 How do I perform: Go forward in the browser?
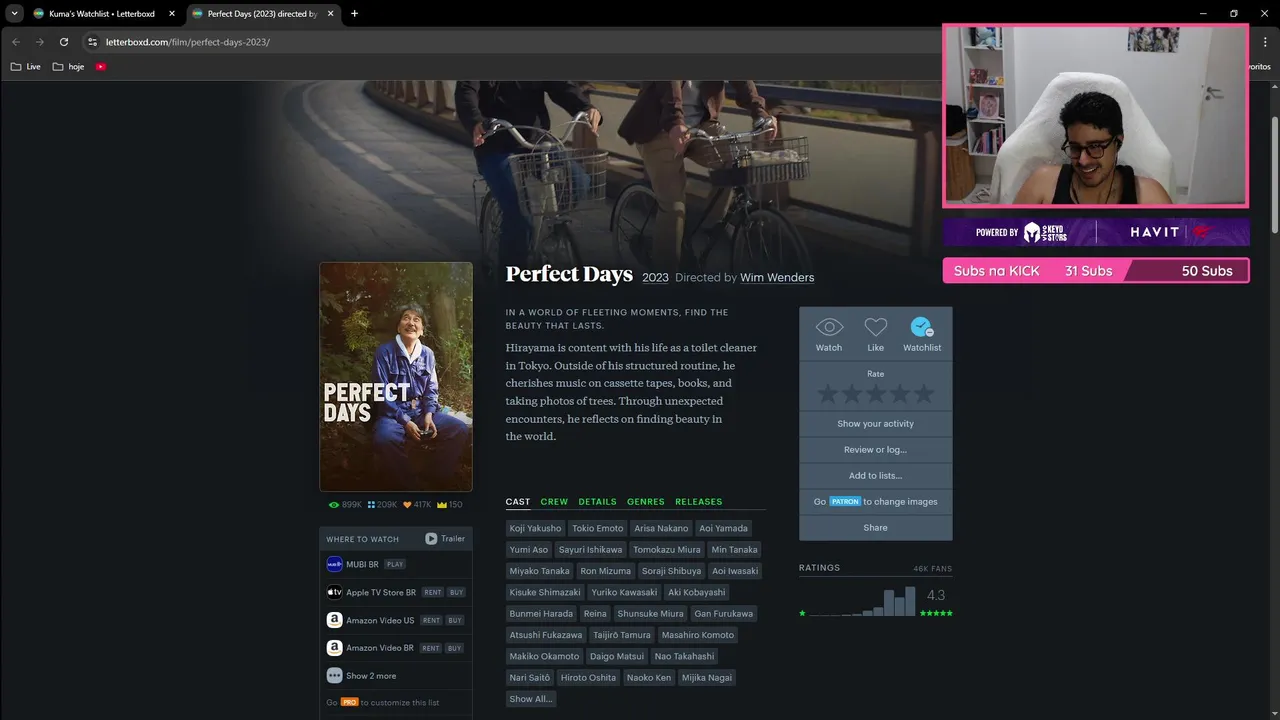pos(40,42)
